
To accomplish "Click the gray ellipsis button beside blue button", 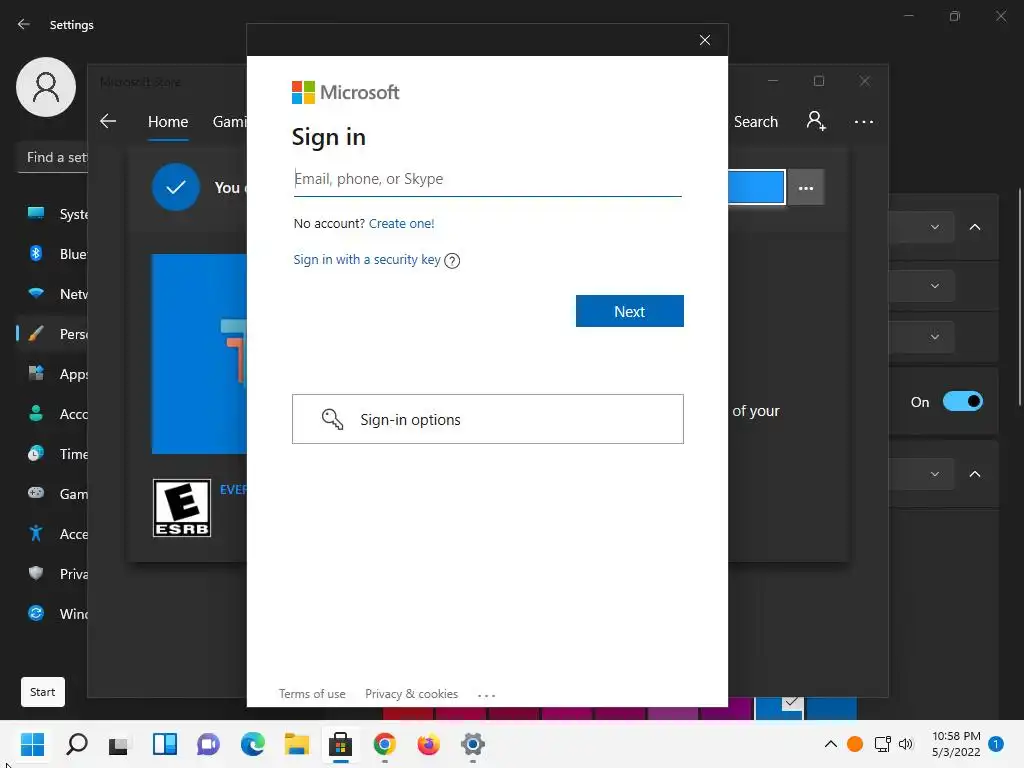I will pos(806,188).
